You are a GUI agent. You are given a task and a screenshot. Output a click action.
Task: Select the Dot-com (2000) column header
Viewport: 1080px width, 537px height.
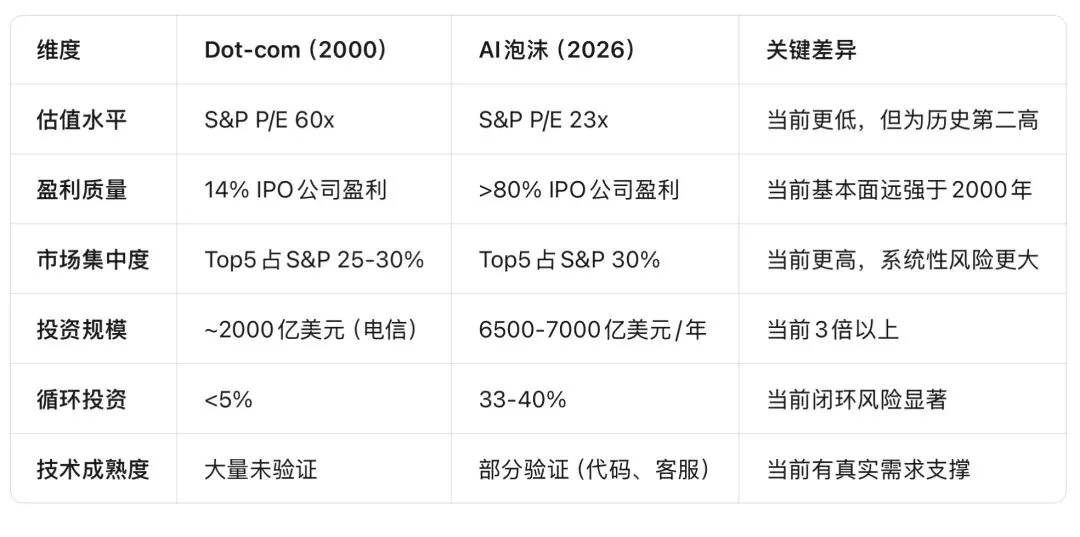295,50
